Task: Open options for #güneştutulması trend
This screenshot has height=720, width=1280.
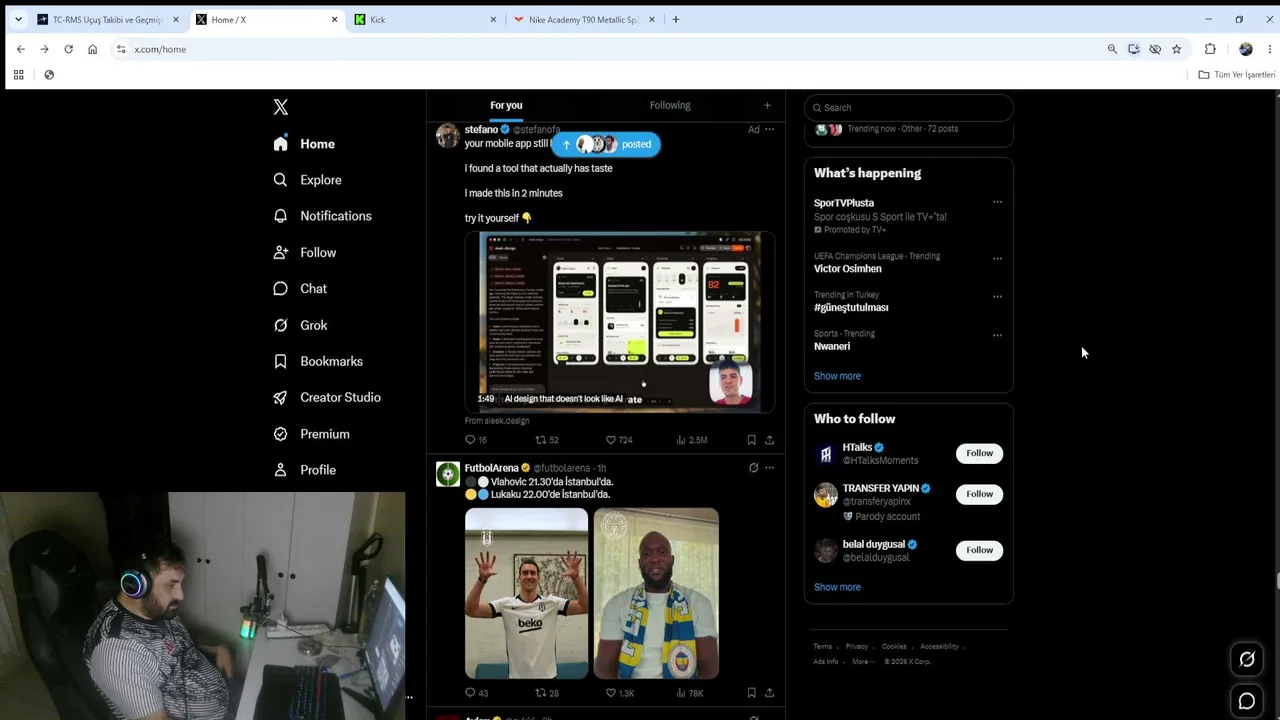Action: point(997,296)
